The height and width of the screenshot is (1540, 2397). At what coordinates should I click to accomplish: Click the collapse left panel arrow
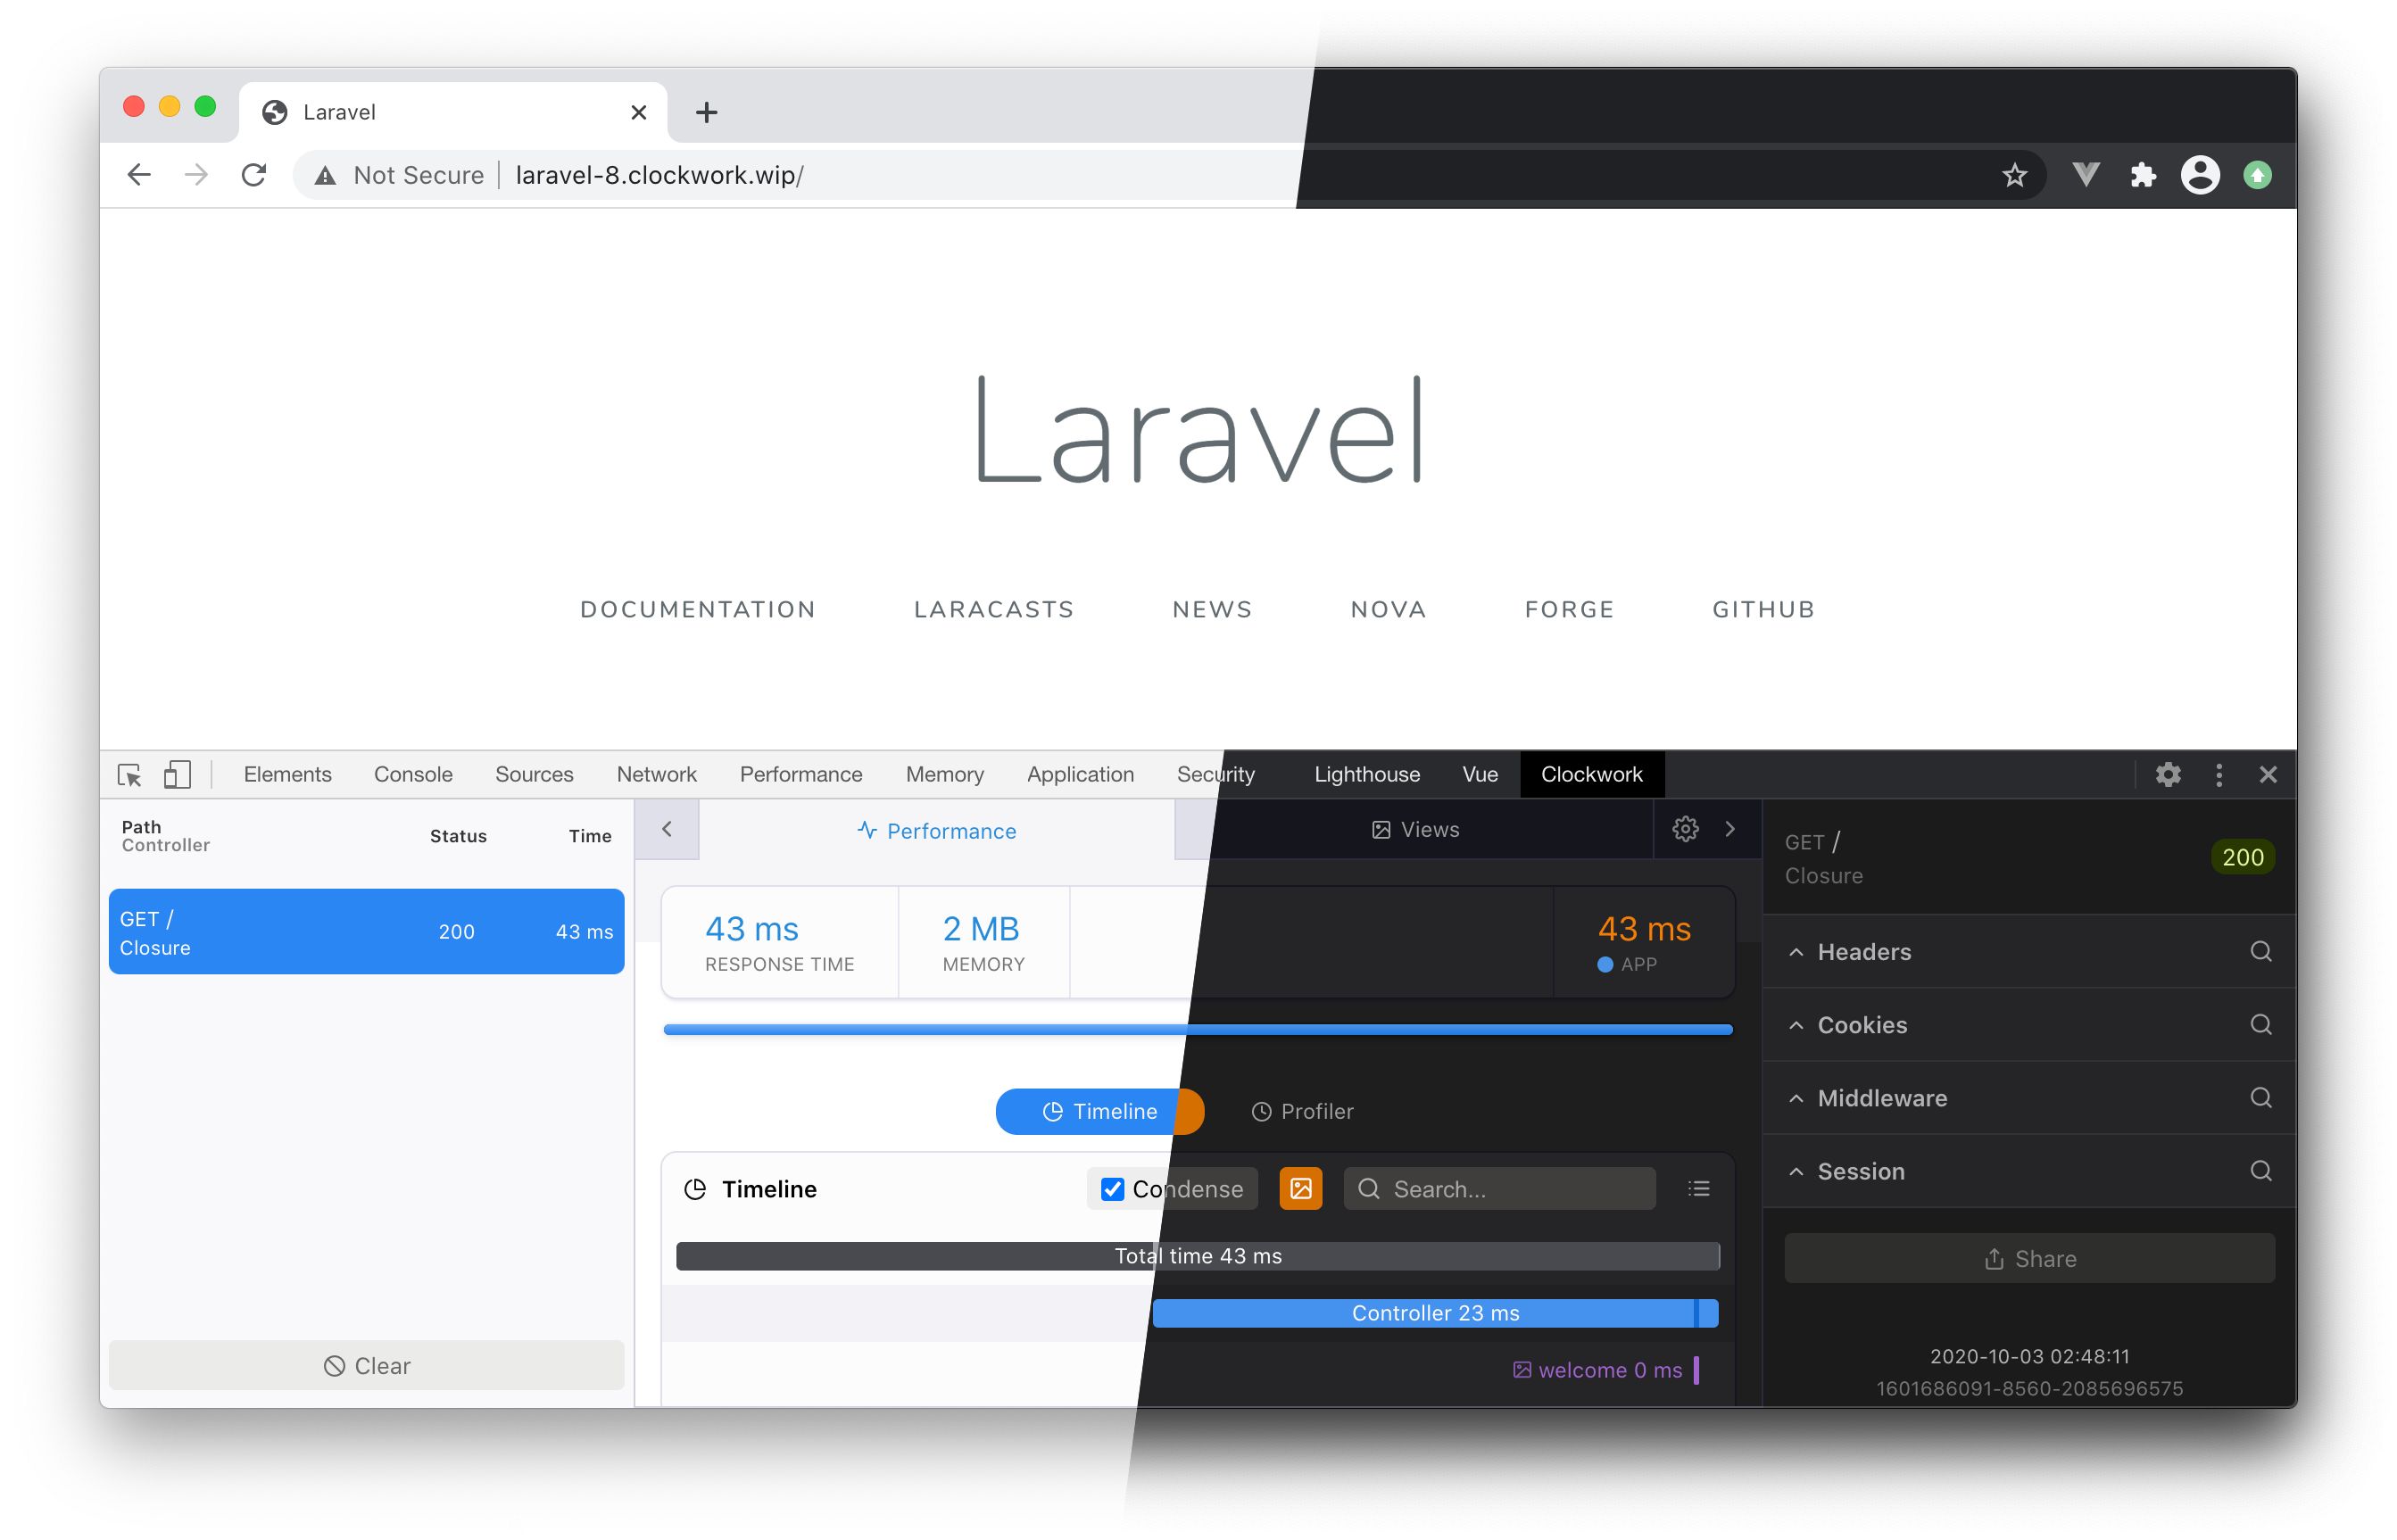[666, 830]
